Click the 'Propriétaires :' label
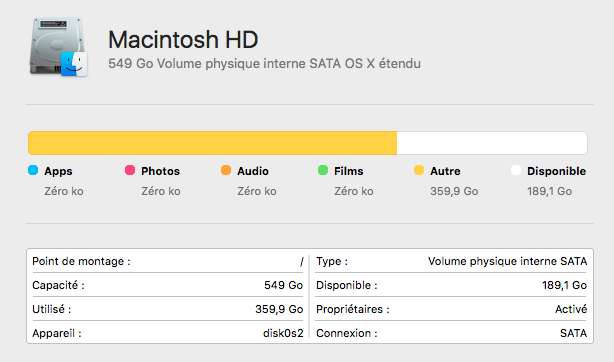 click(x=353, y=309)
